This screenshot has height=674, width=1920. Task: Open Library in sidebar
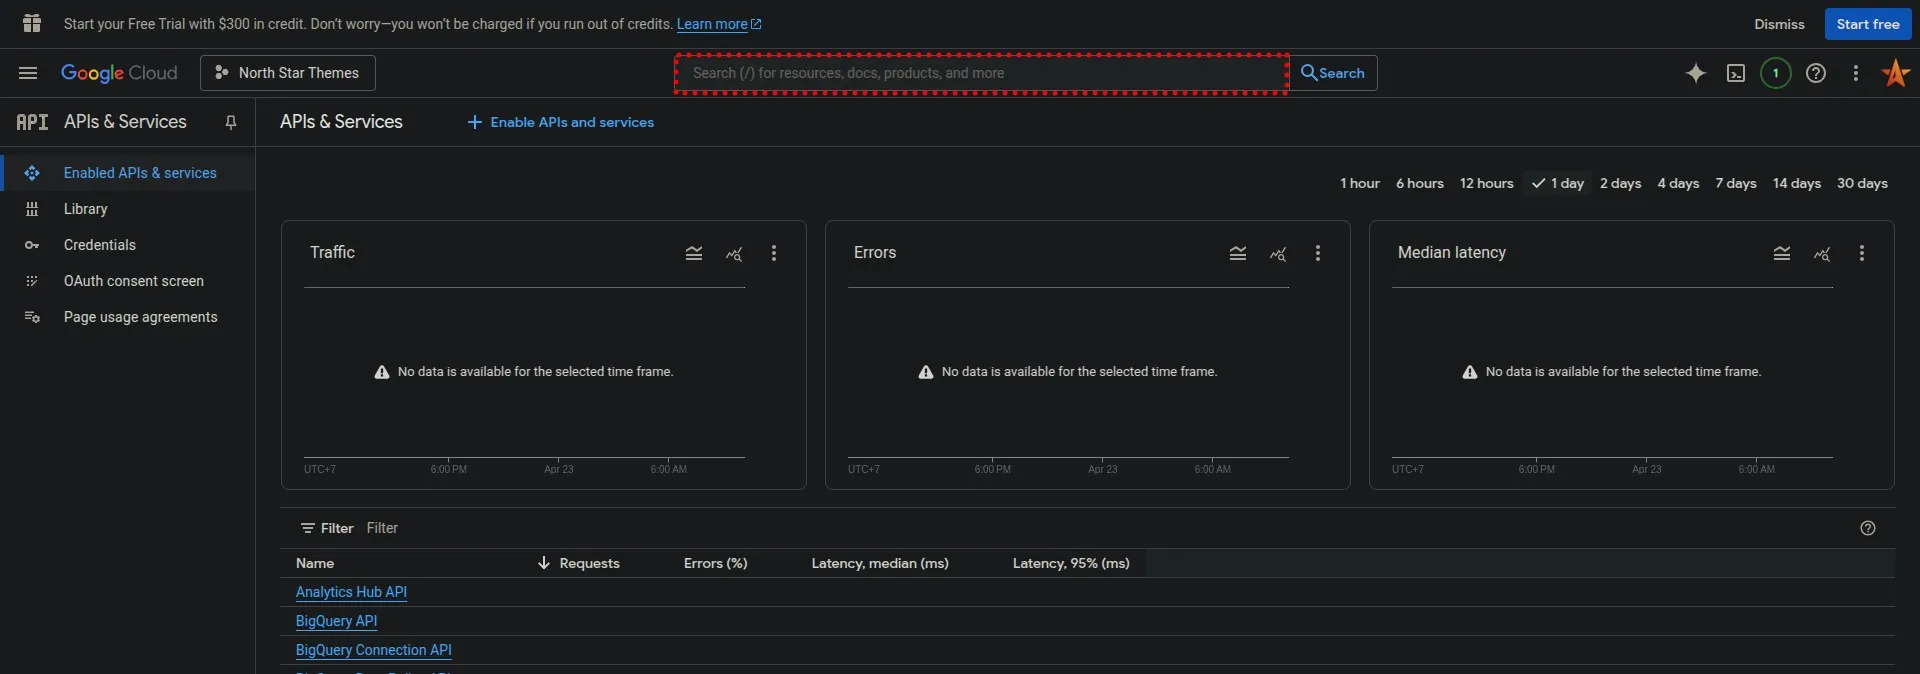click(128, 209)
